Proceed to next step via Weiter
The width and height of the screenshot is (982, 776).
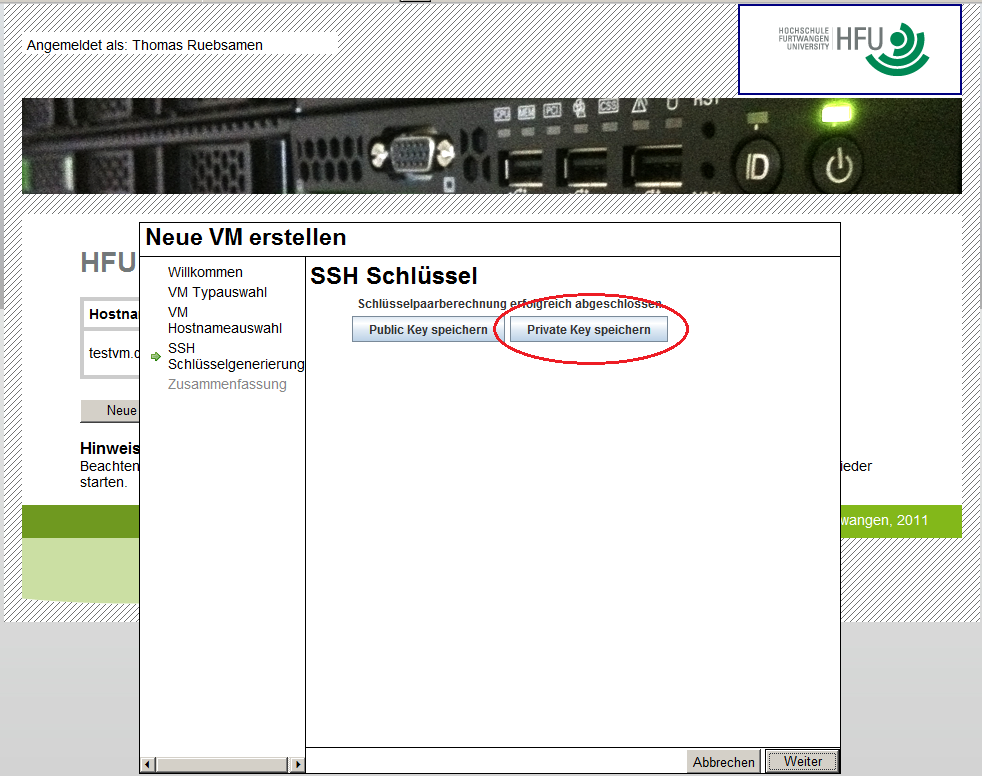[801, 761]
